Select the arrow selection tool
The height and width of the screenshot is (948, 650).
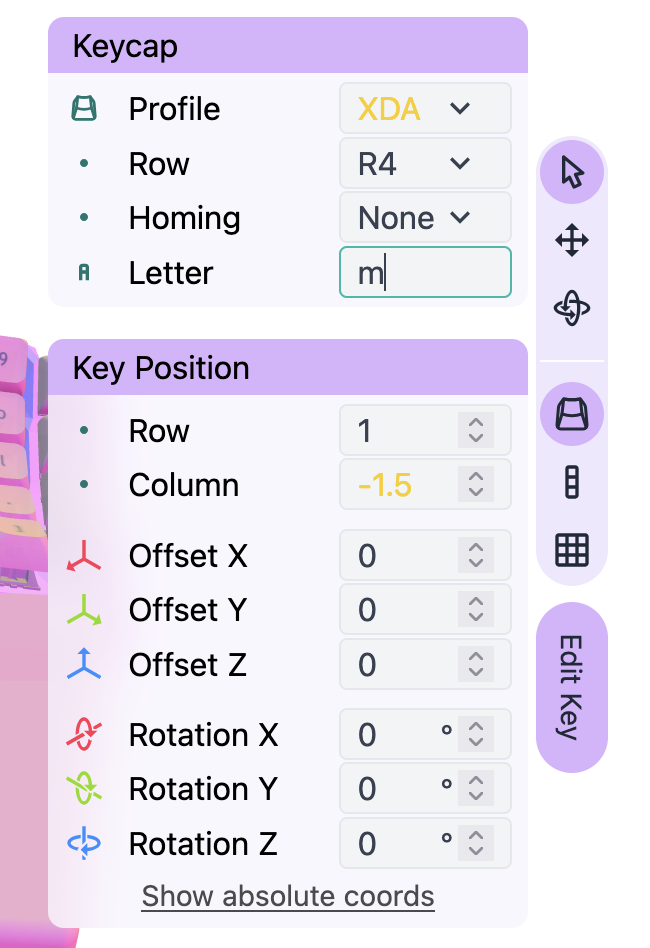coord(571,172)
